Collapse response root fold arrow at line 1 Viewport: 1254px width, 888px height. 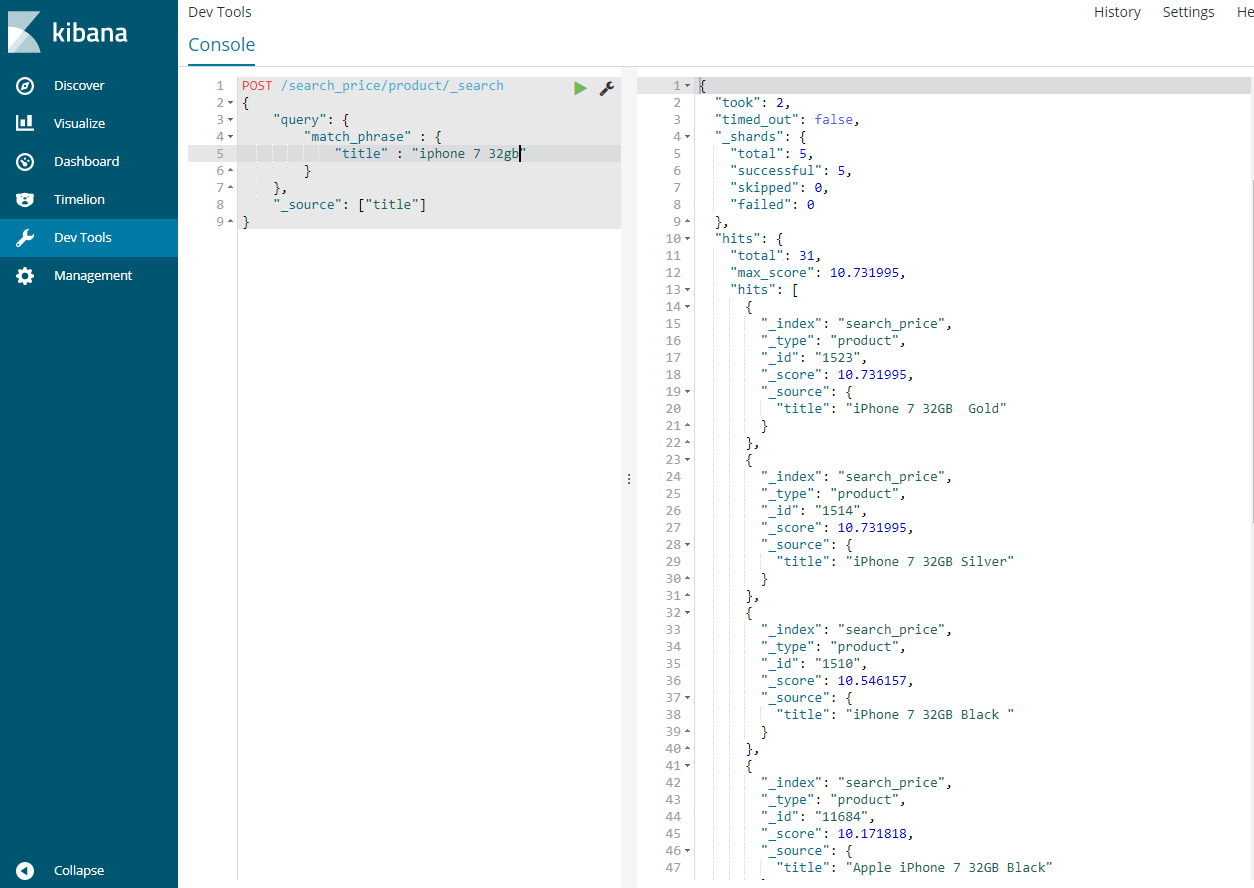click(687, 86)
